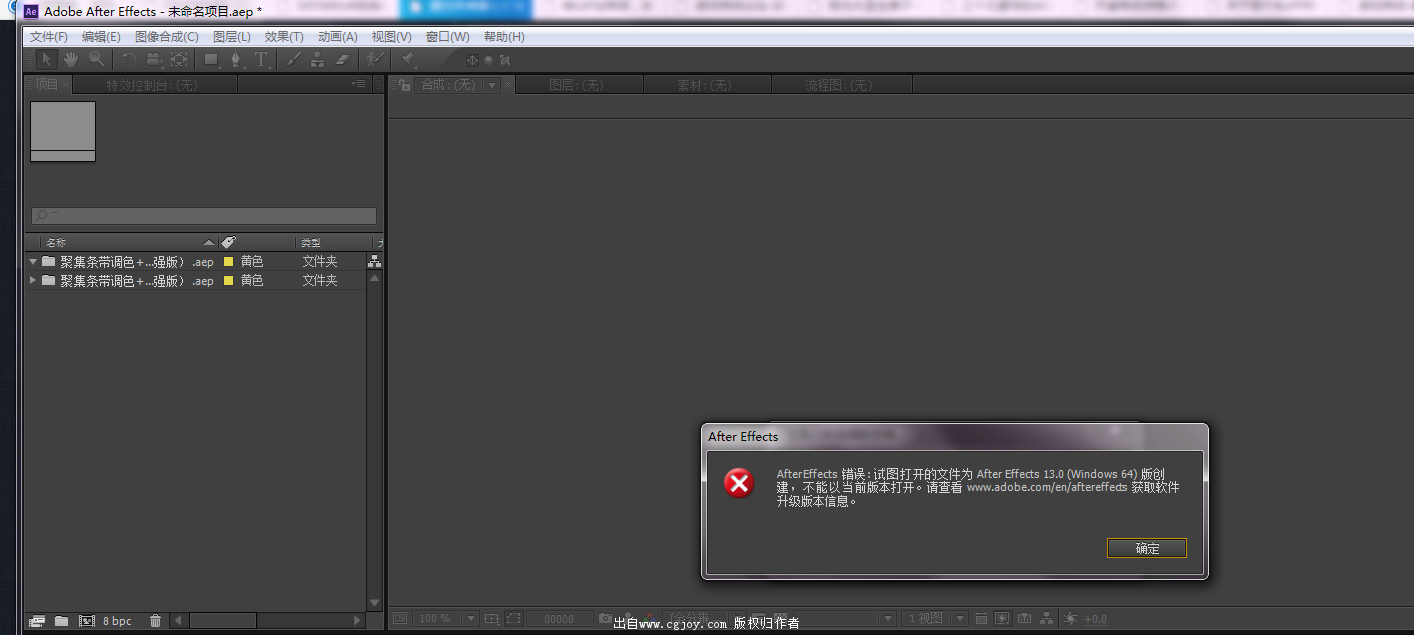Click yellow label swatch of second folder
Viewport: 1414px width, 635px height.
coord(228,281)
